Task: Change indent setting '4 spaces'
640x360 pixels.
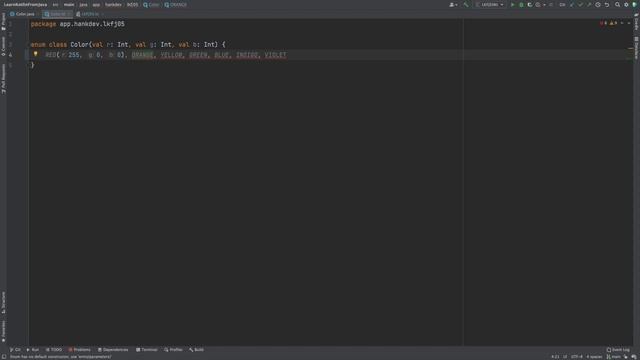Action: [x=594, y=357]
